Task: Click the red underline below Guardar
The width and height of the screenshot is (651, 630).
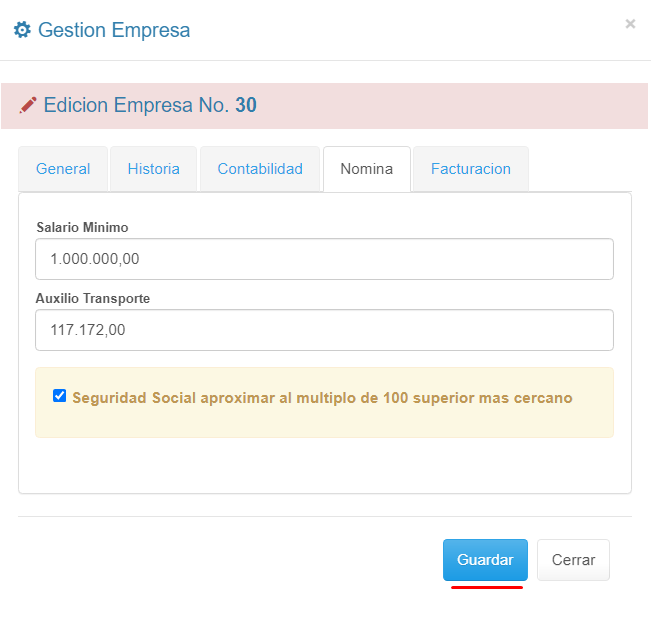Action: 487,587
